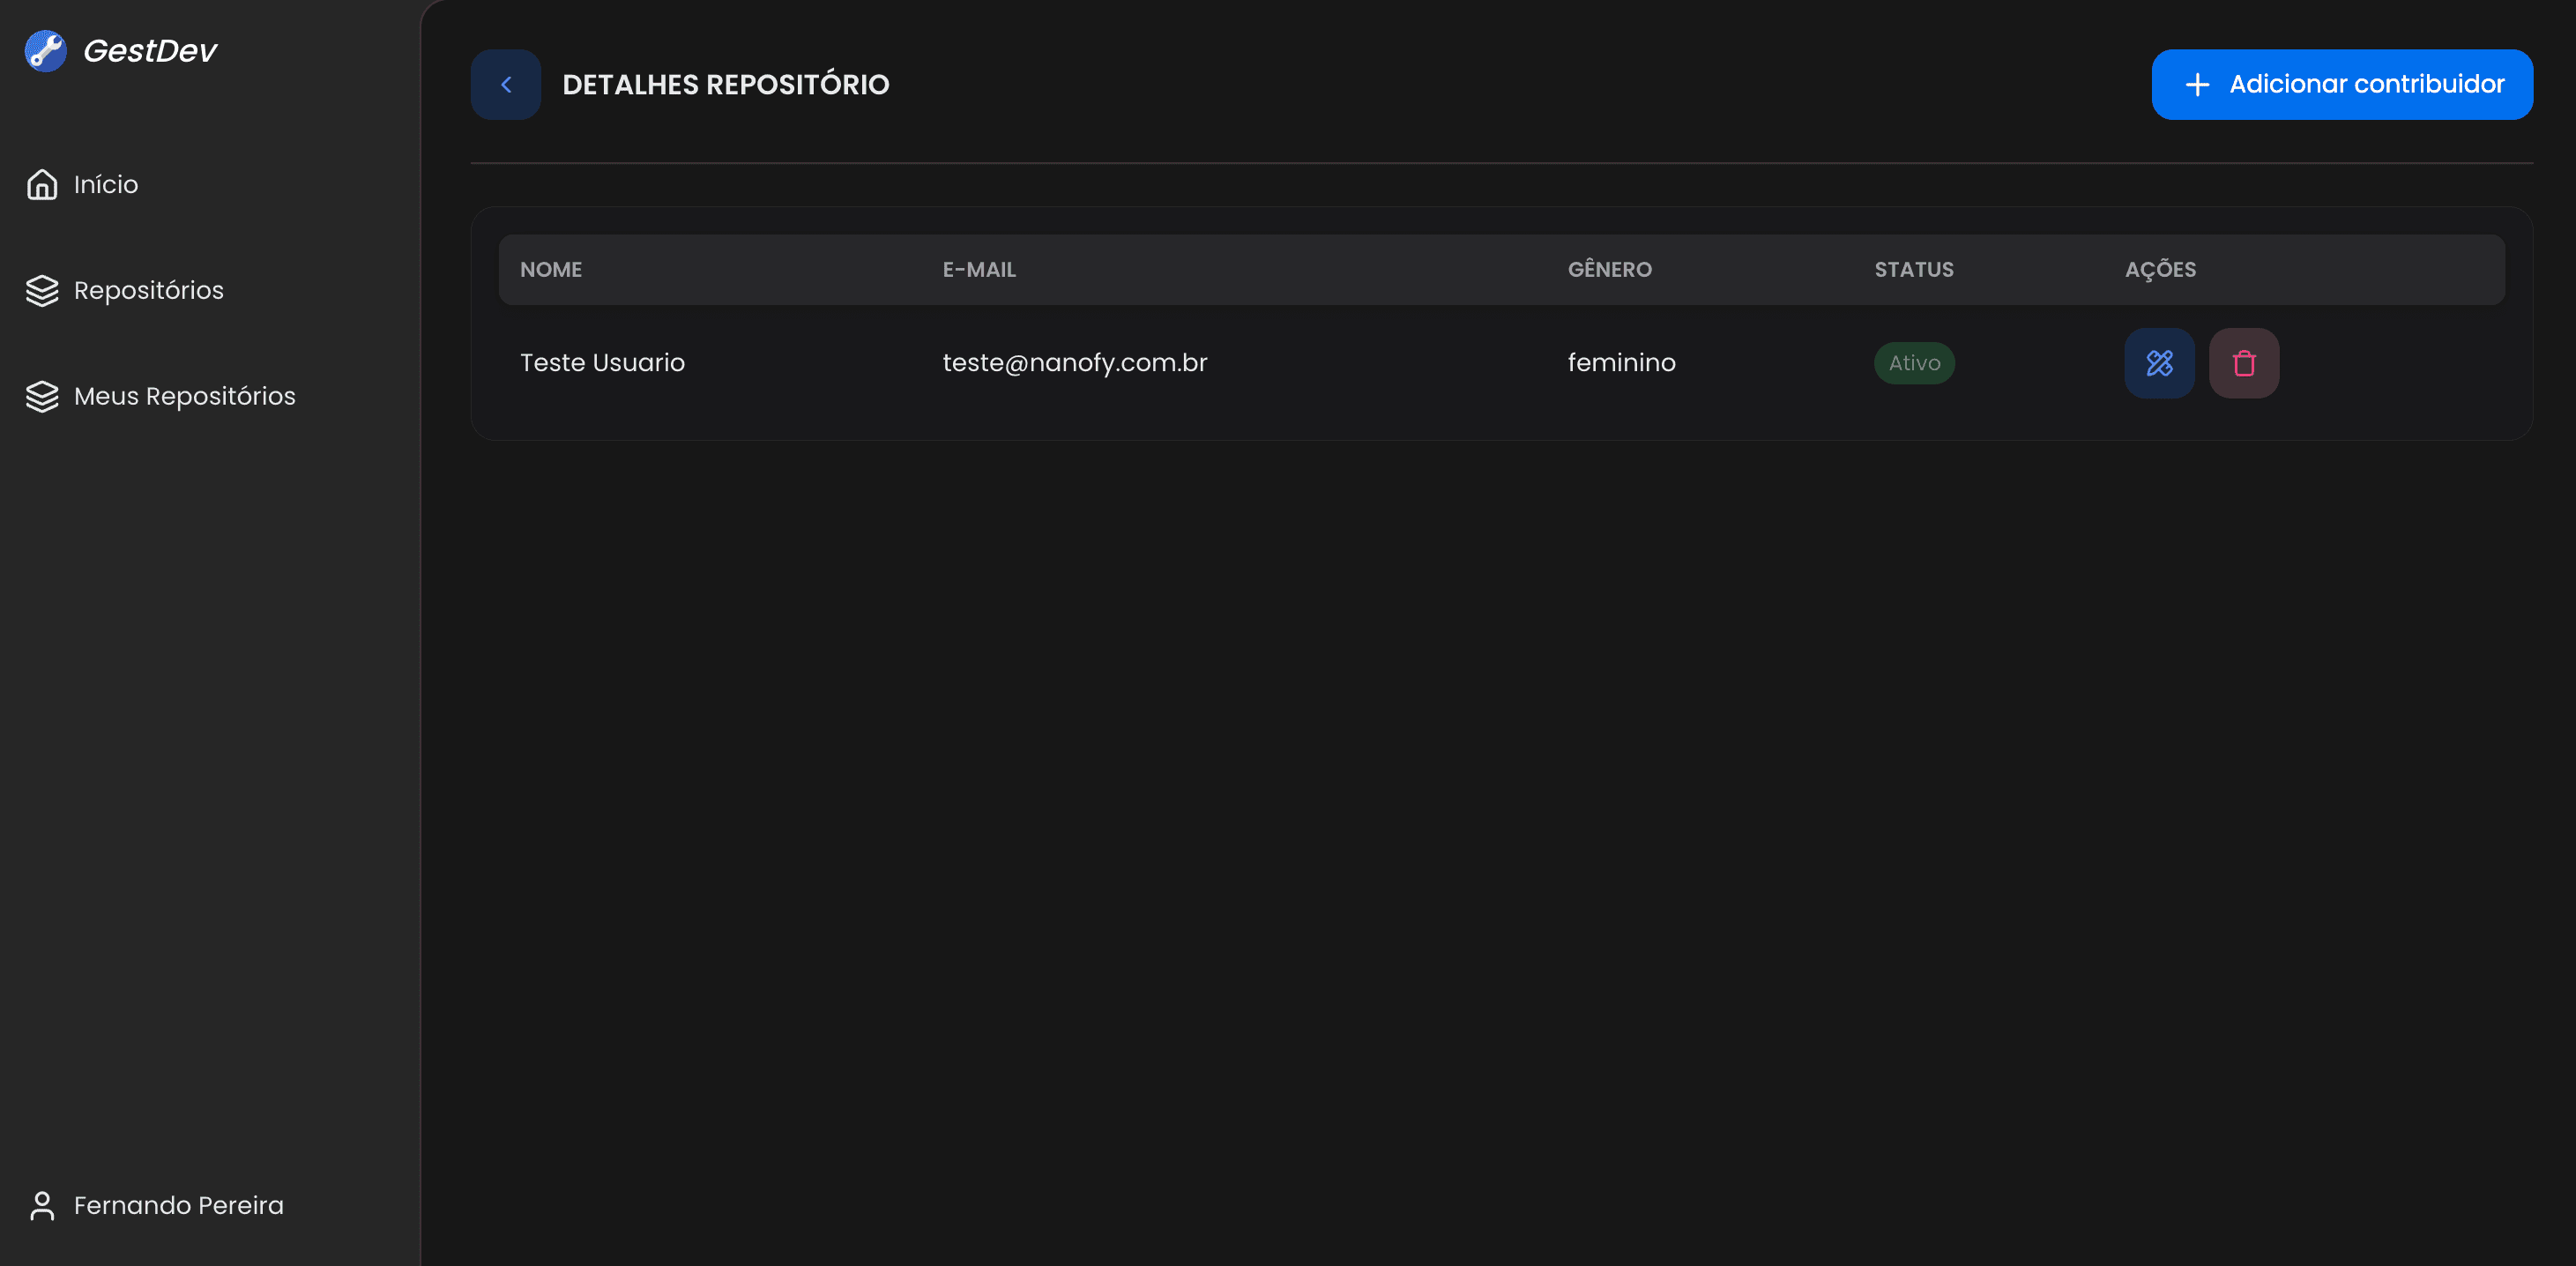Click the stacked layers icon beside Repositórios
The height and width of the screenshot is (1266, 2576).
(42, 291)
